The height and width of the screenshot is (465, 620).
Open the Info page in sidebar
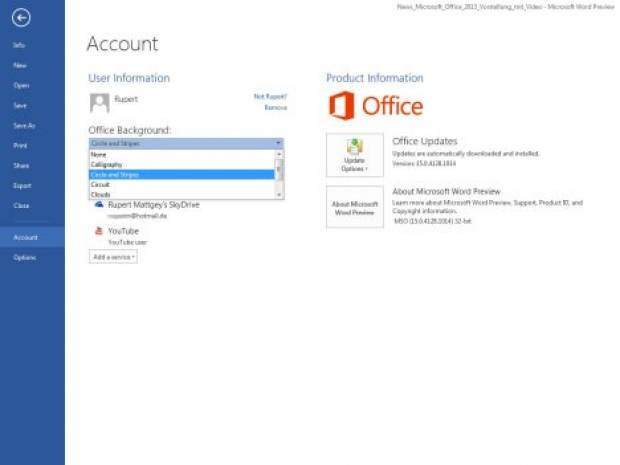pyautogui.click(x=19, y=45)
